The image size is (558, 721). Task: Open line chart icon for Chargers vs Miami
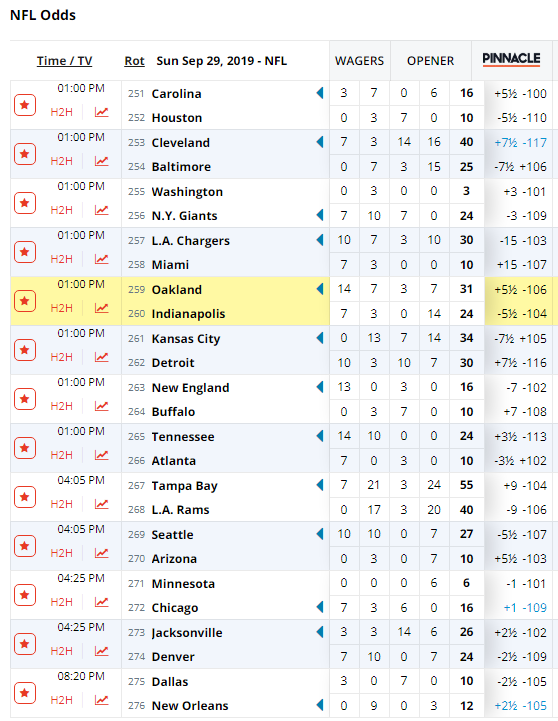pyautogui.click(x=102, y=259)
